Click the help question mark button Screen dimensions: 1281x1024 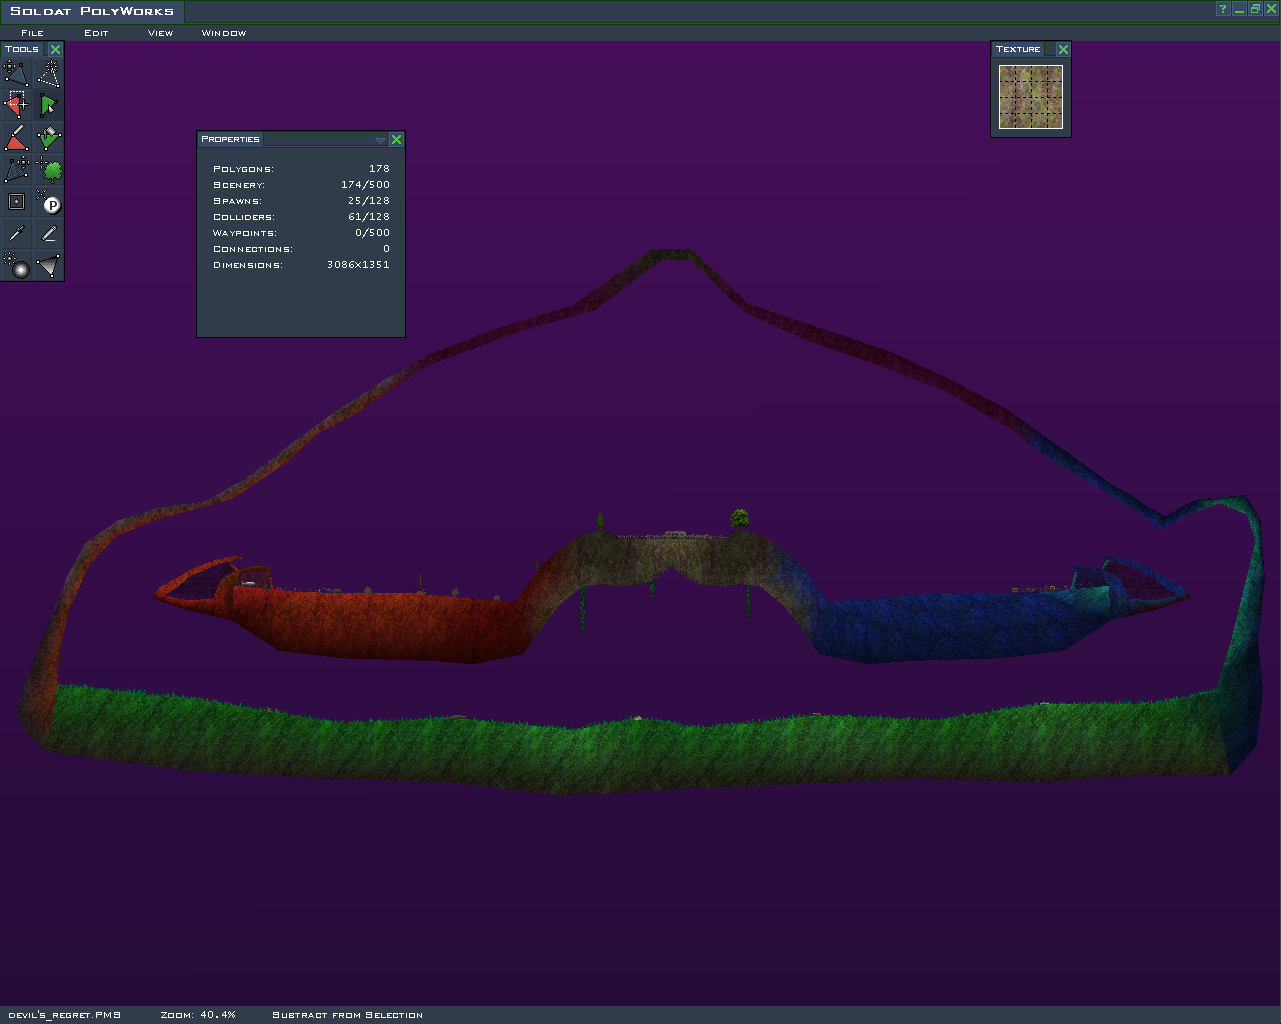[1222, 9]
